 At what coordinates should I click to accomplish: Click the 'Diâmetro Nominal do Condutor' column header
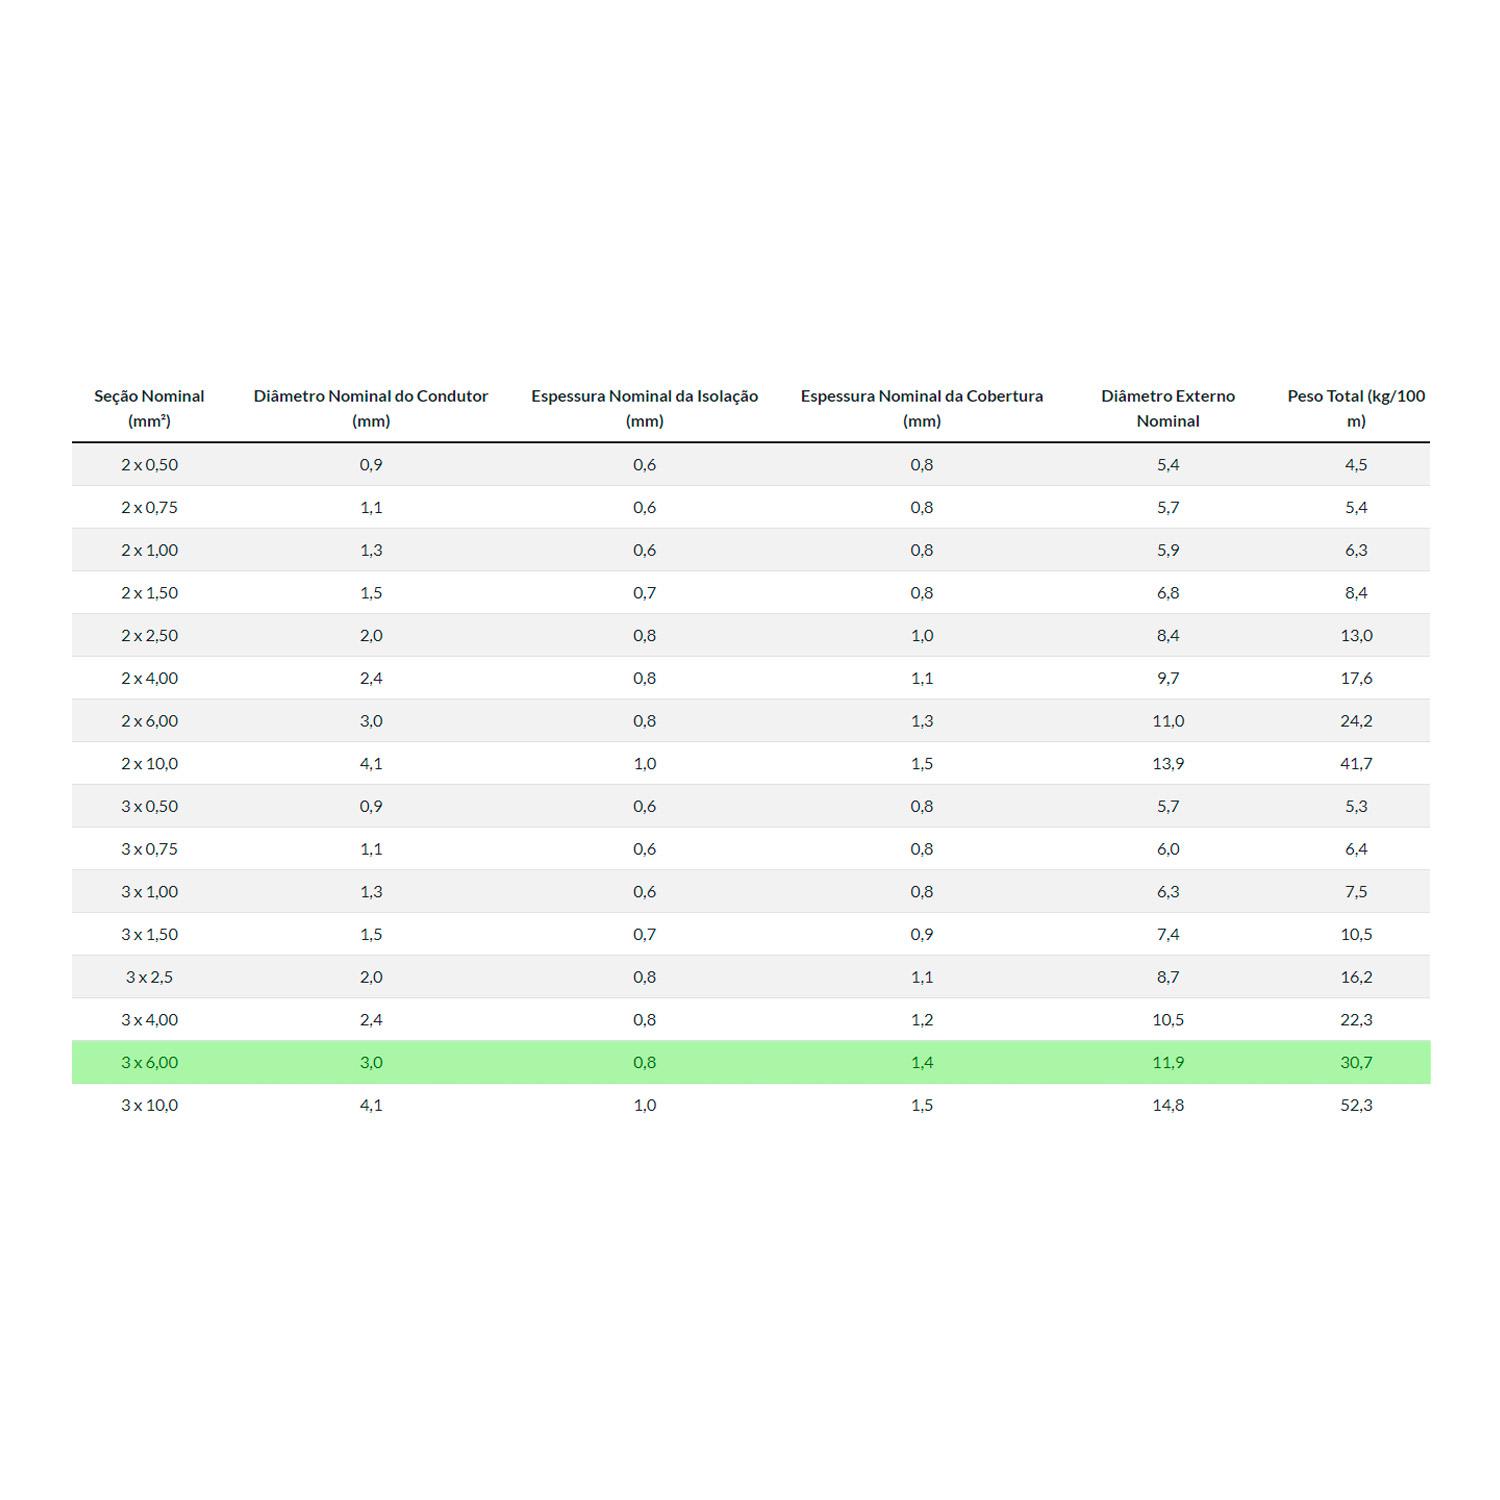370,408
